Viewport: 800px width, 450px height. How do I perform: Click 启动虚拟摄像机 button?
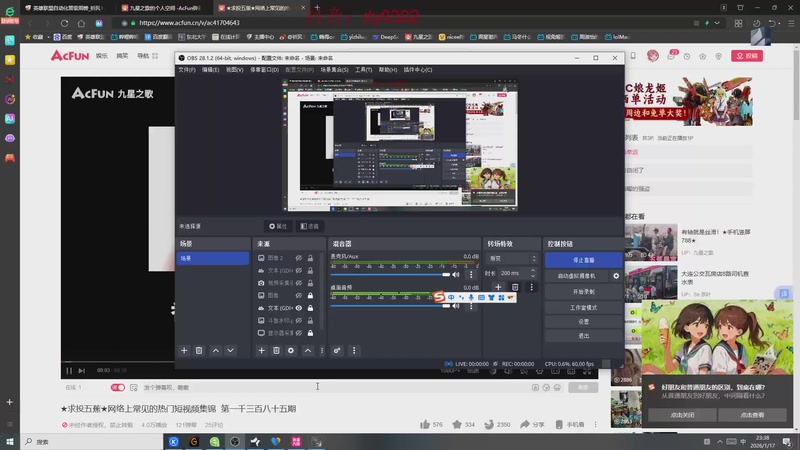coord(577,276)
